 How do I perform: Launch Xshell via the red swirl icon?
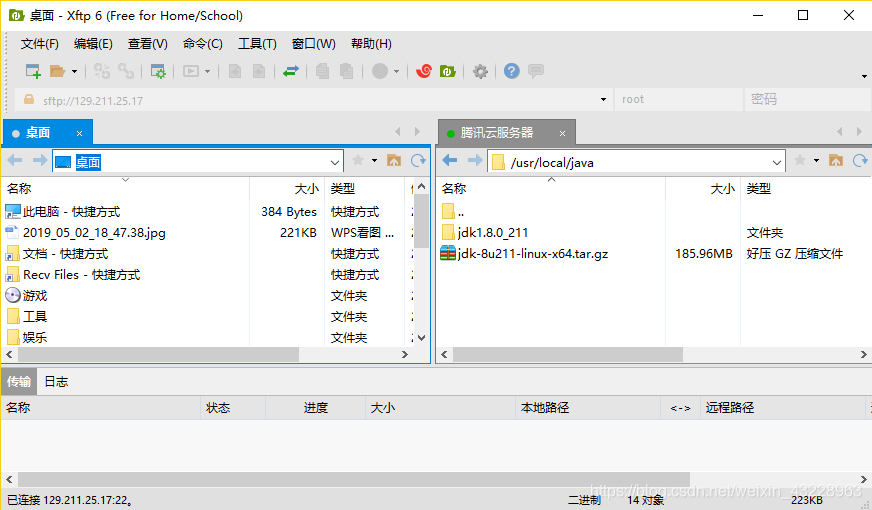pos(424,71)
